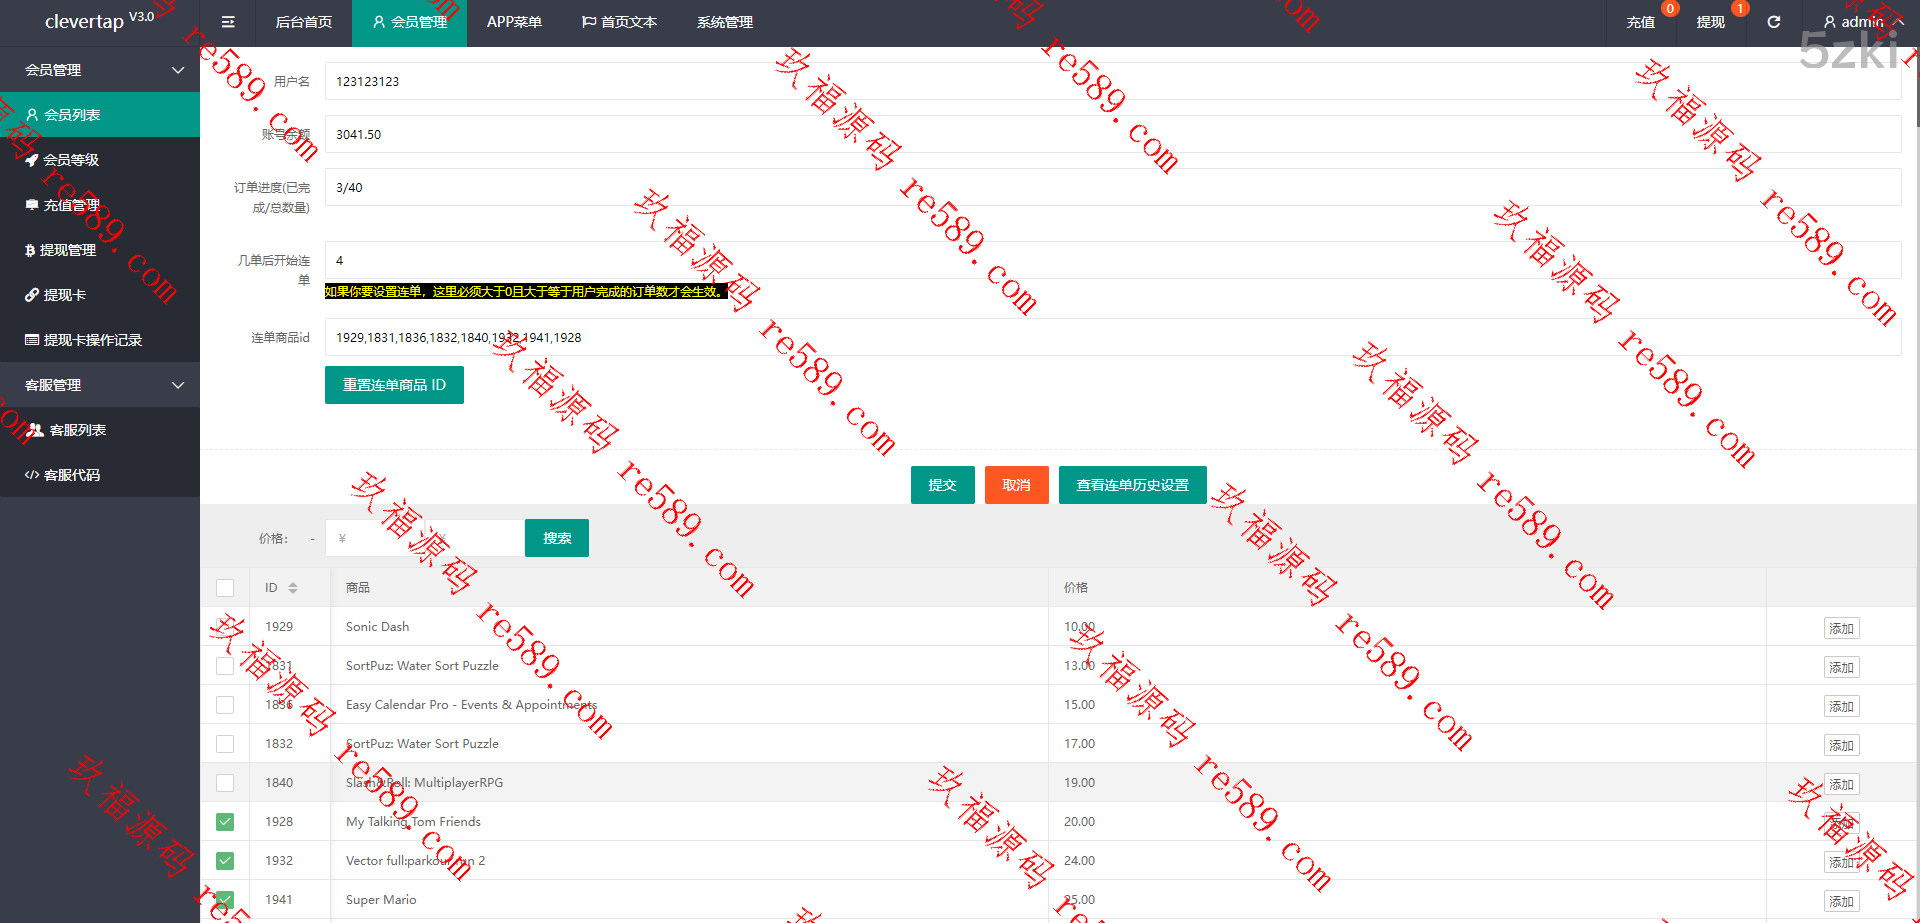Sort the table by ID column
The width and height of the screenshot is (1920, 923).
(x=292, y=588)
